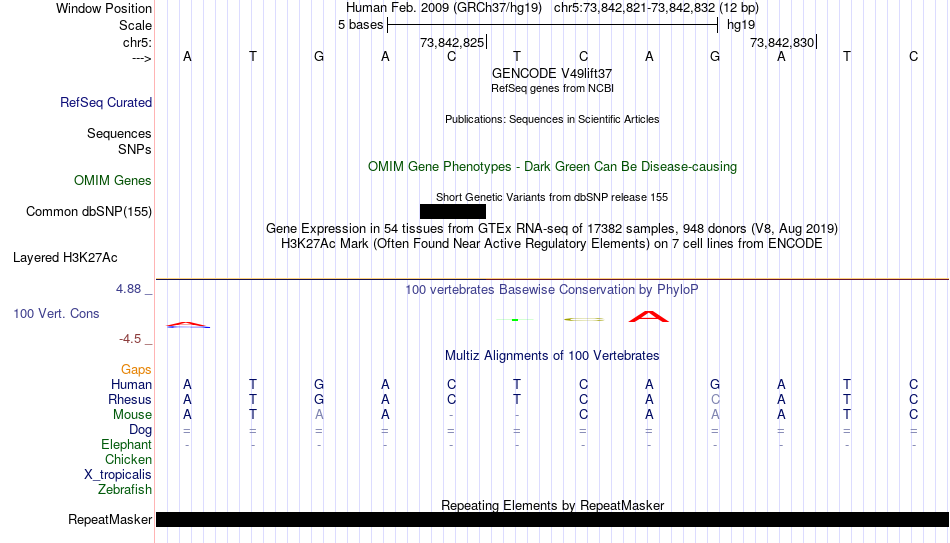Click the yellow PhyloP mark under C
The height and width of the screenshot is (543, 950).
click(x=584, y=319)
